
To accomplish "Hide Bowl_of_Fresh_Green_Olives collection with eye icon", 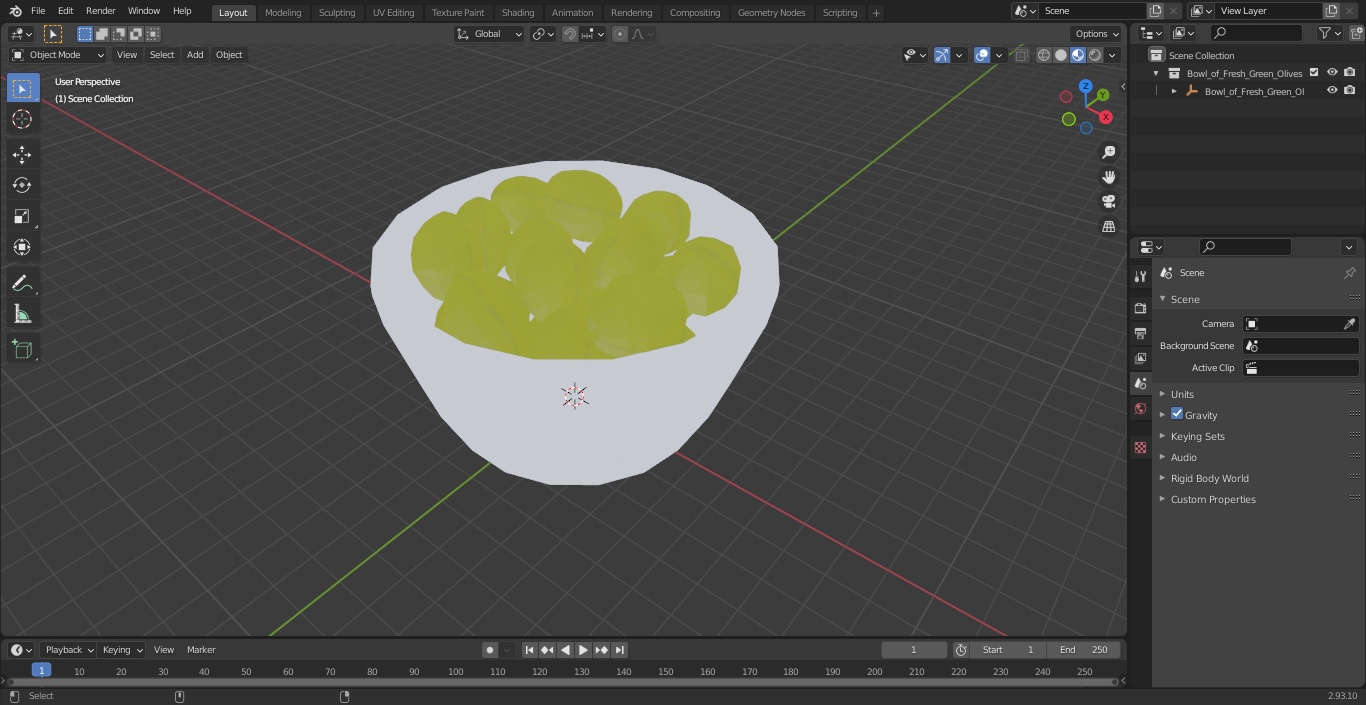I will pos(1332,72).
